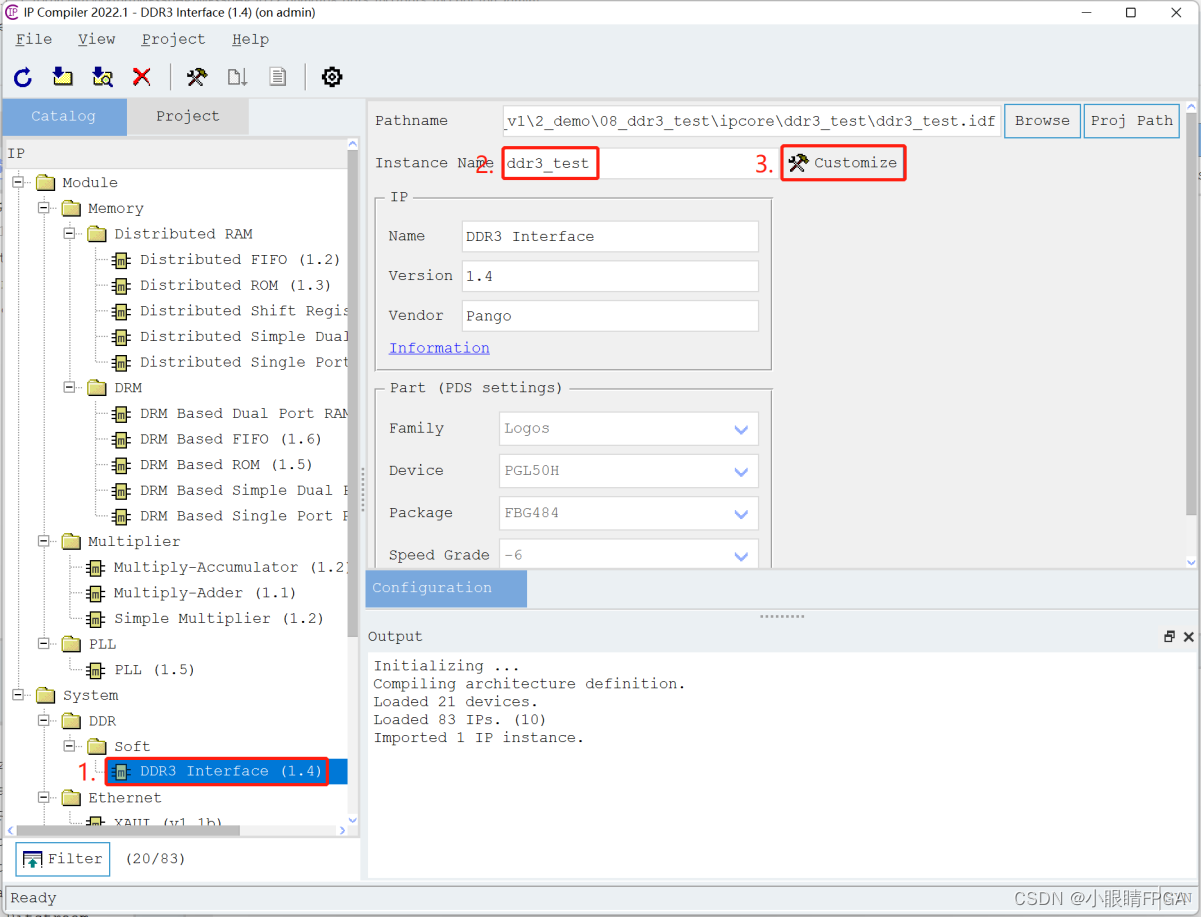1201x917 pixels.
Task: Open the Information link
Action: [x=439, y=348]
